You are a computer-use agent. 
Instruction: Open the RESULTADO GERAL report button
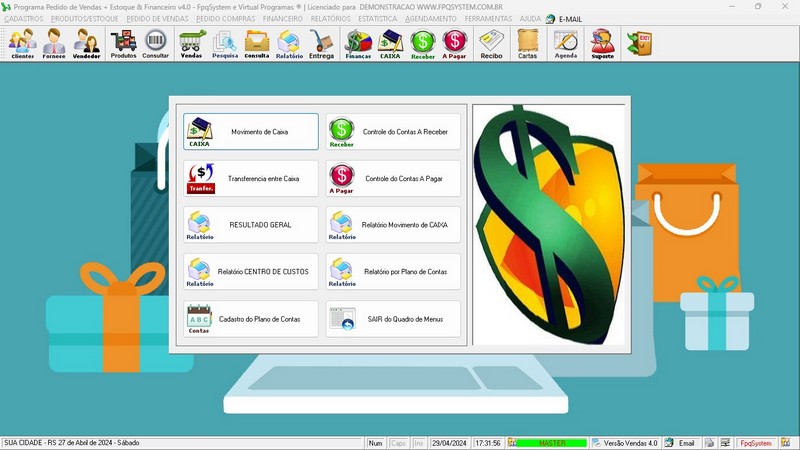click(251, 225)
